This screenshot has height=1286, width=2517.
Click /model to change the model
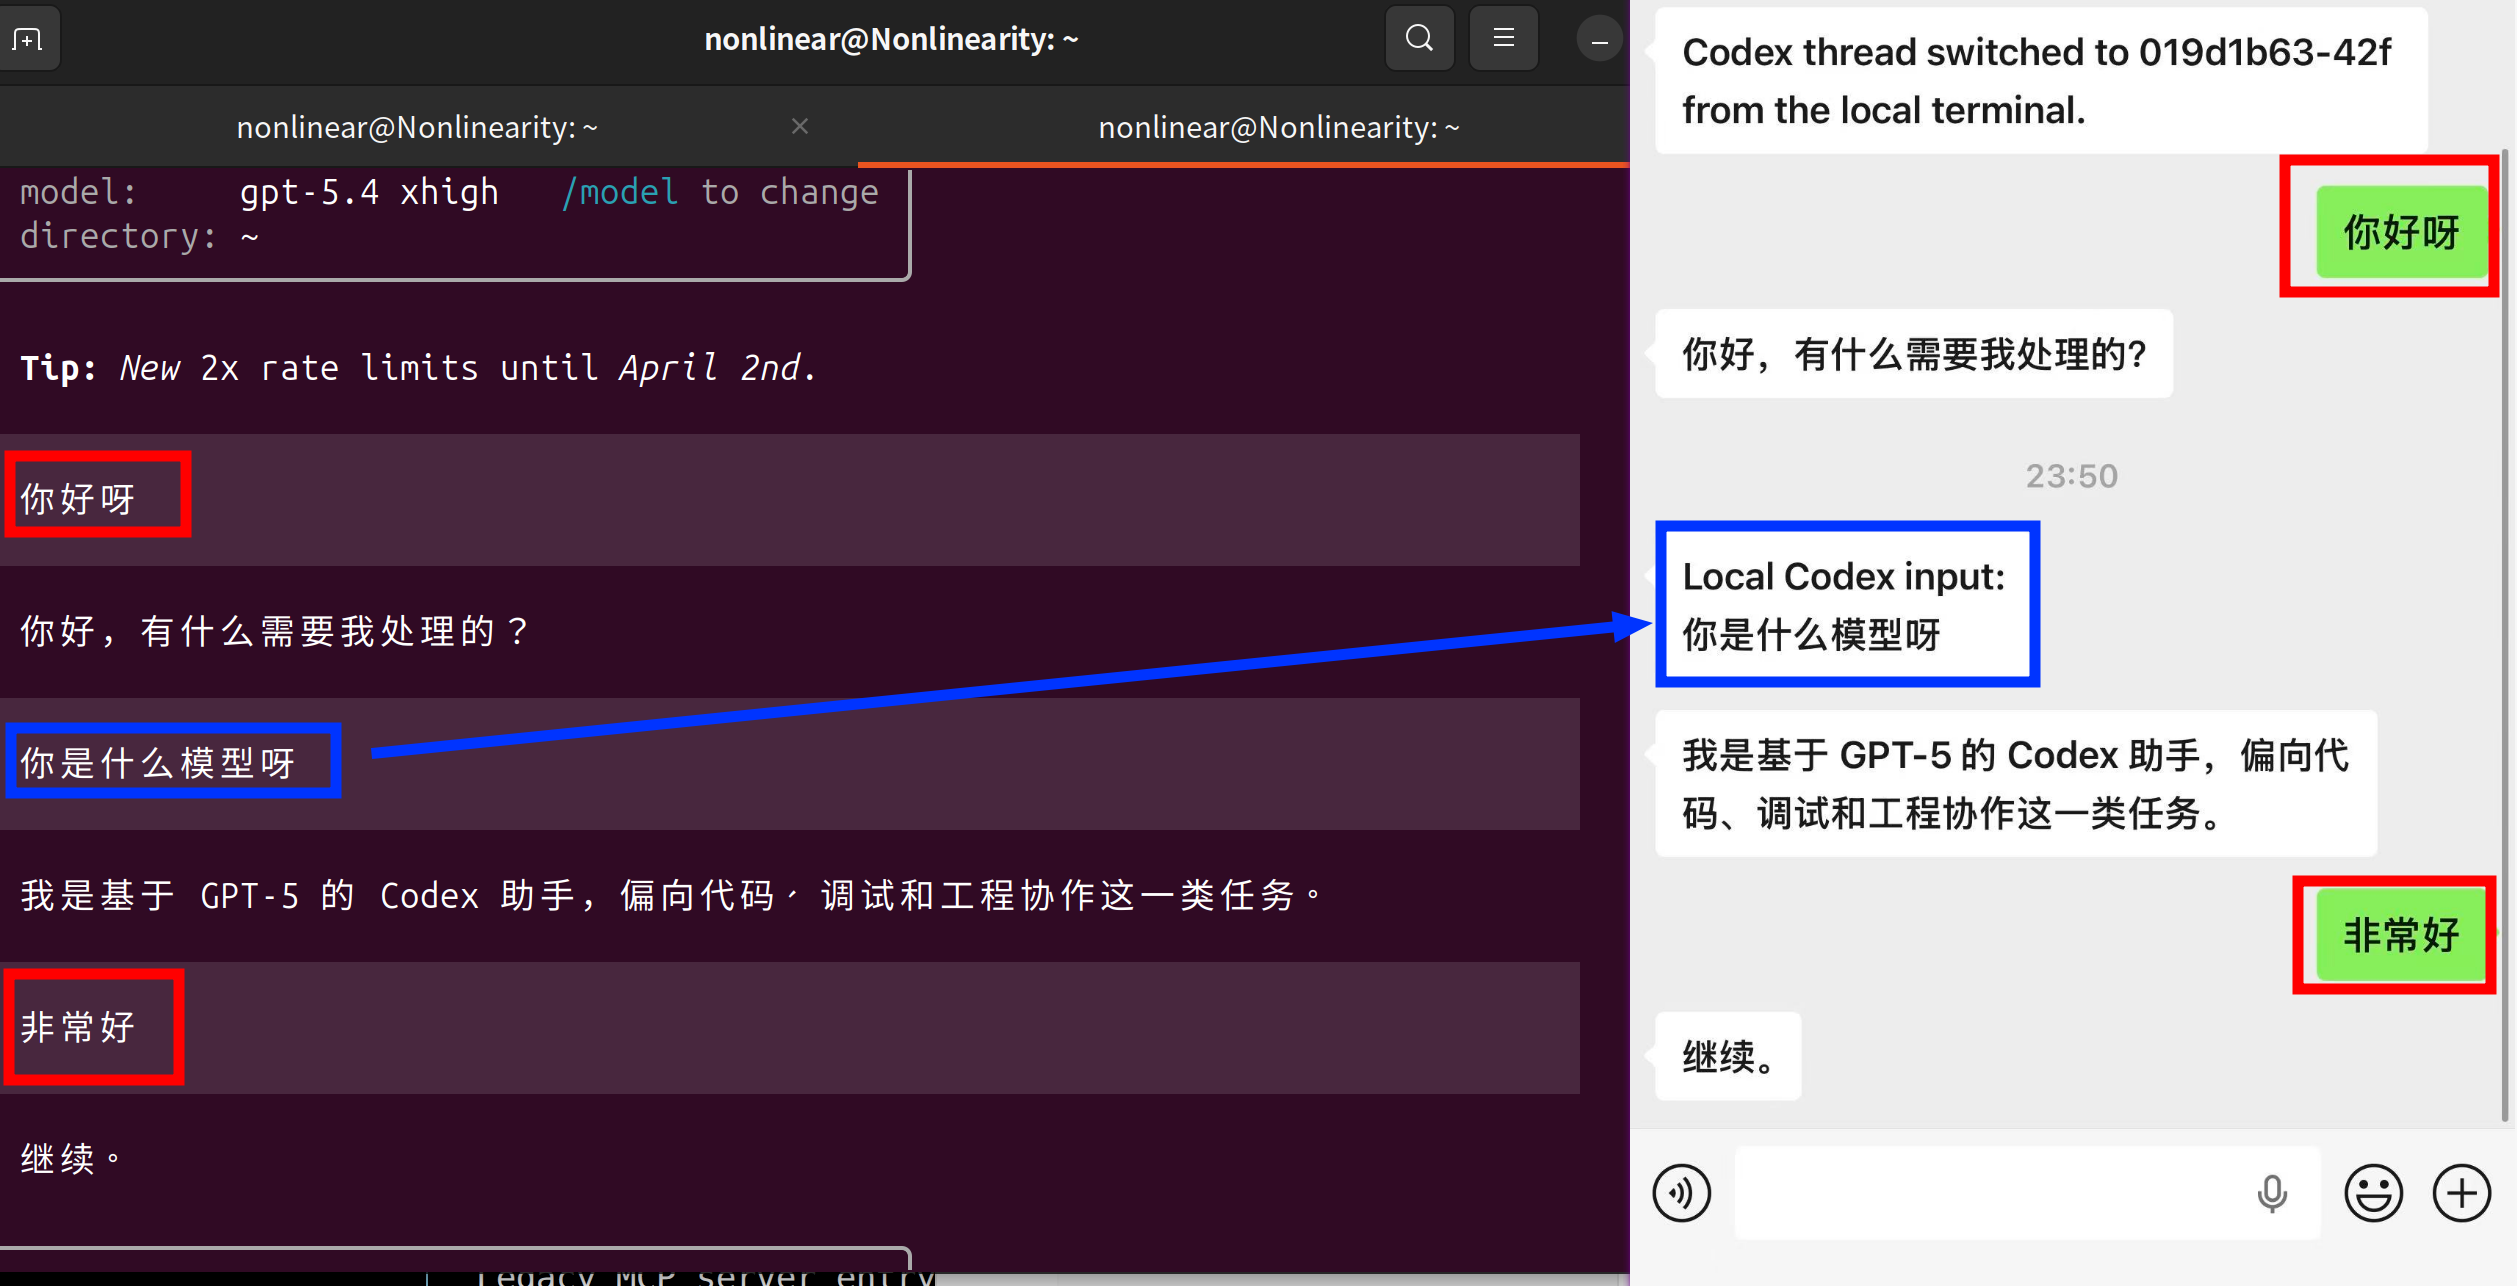(621, 191)
